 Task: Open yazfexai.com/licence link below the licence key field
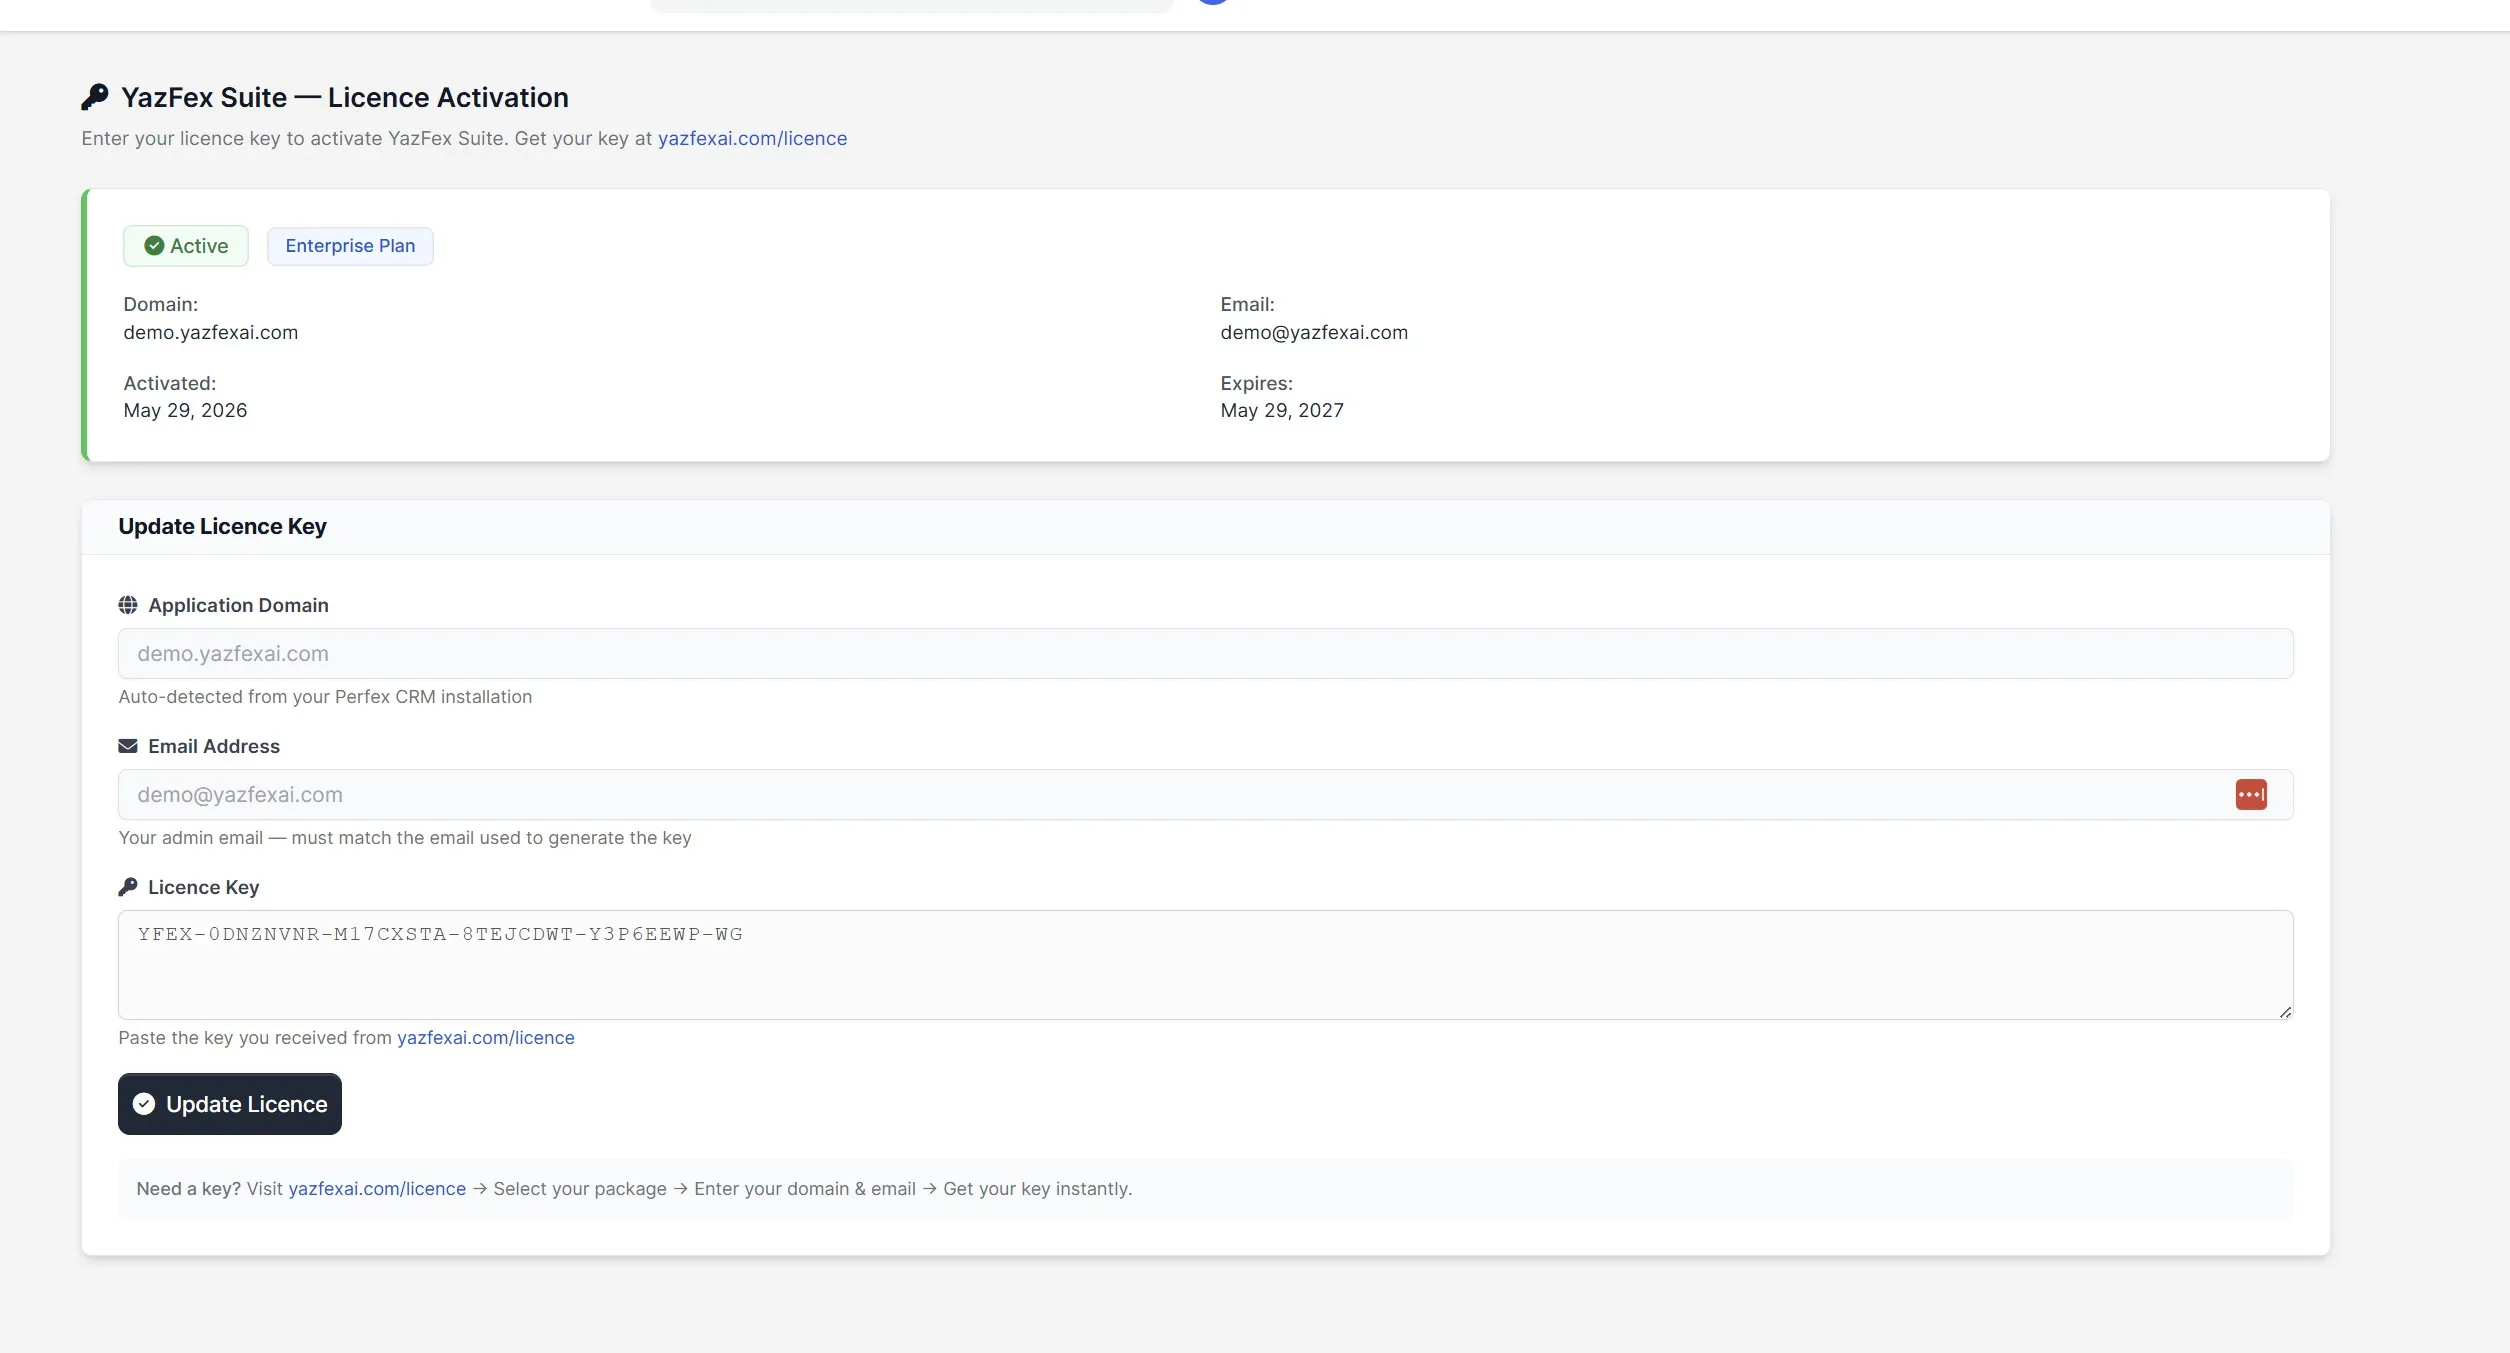coord(486,1038)
